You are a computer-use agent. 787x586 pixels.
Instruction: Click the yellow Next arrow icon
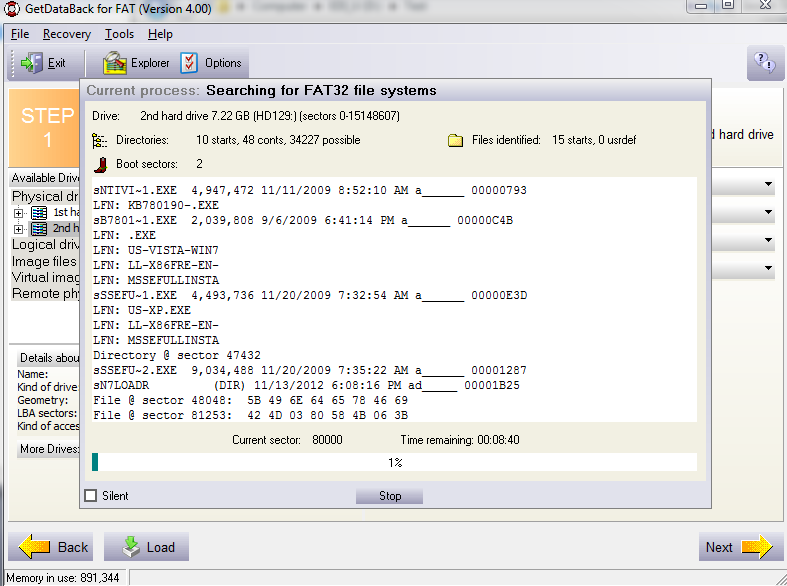[x=757, y=547]
